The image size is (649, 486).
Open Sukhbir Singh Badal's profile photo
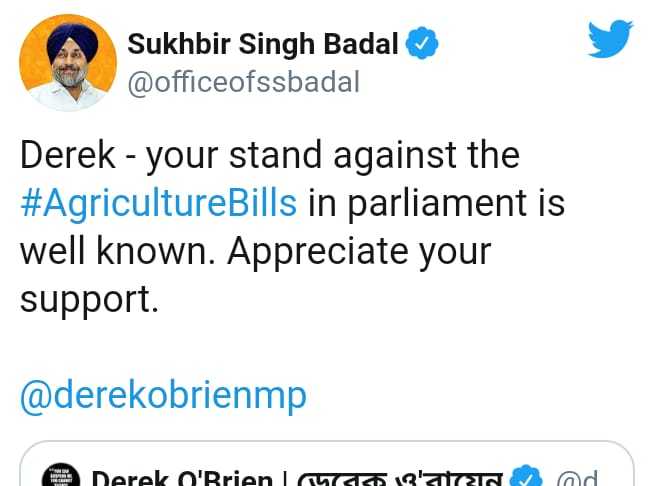tap(68, 63)
